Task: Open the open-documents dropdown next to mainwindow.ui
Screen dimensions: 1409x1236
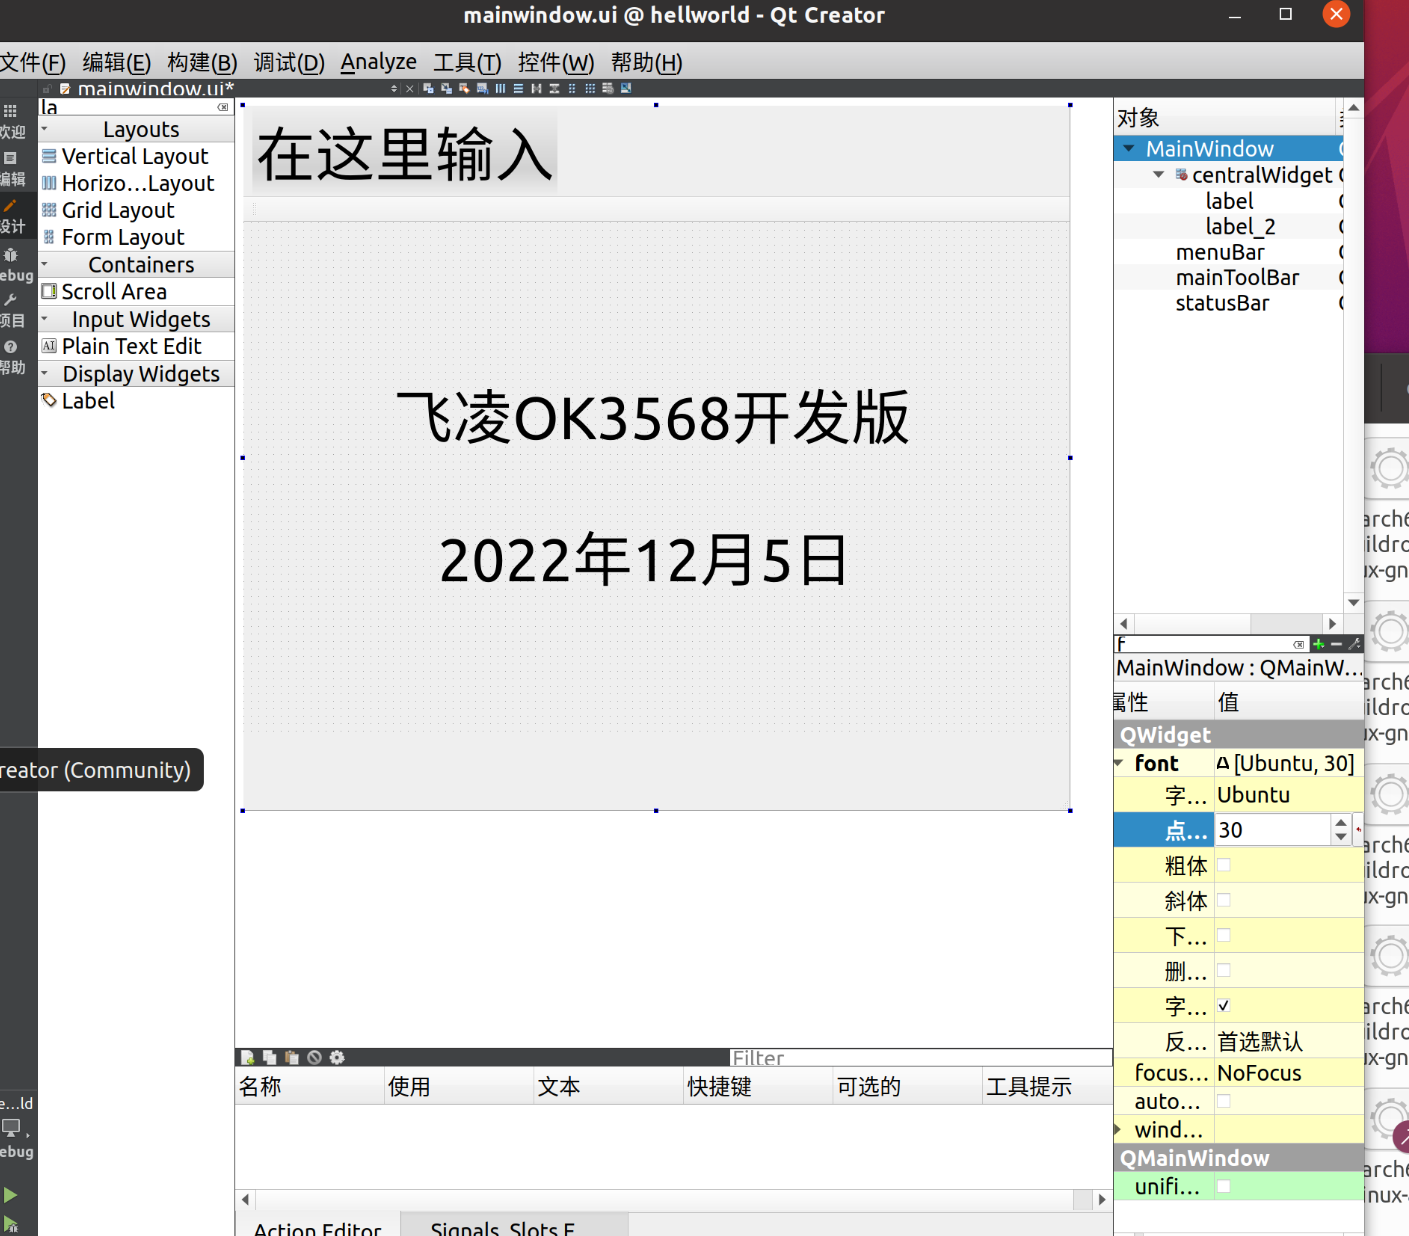Action: coord(394,88)
